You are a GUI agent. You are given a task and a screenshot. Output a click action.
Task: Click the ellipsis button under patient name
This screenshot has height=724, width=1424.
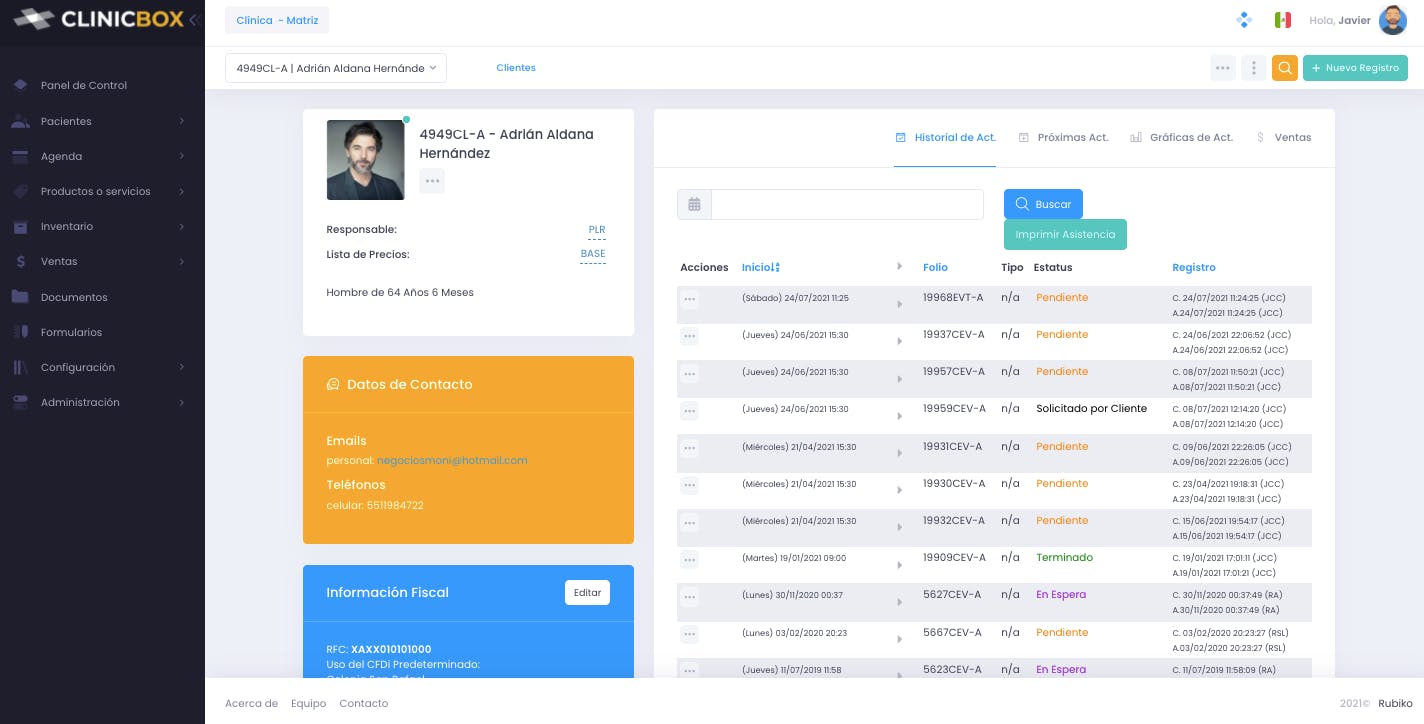(432, 181)
